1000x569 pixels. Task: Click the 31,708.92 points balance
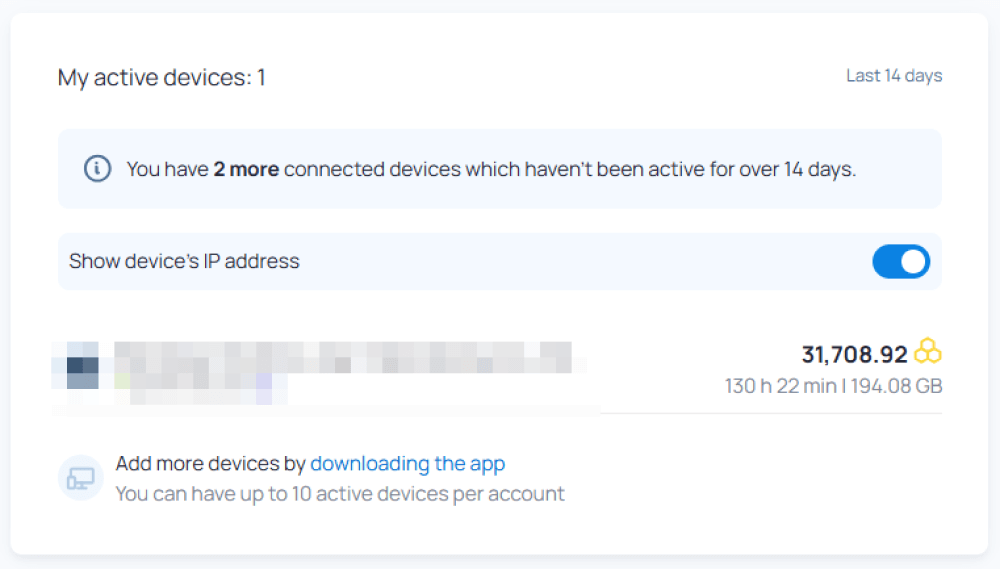click(x=854, y=354)
